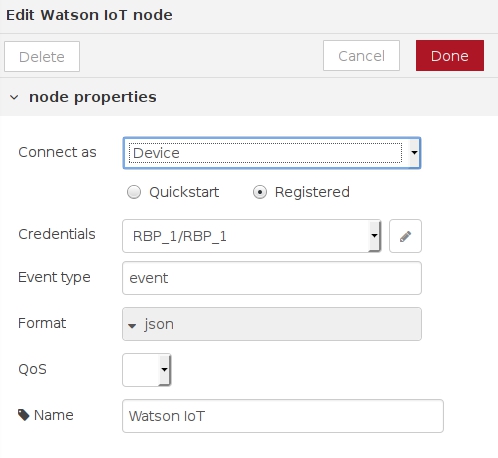498x458 pixels.
Task: Click the Quickstart label text
Action: tap(184, 192)
